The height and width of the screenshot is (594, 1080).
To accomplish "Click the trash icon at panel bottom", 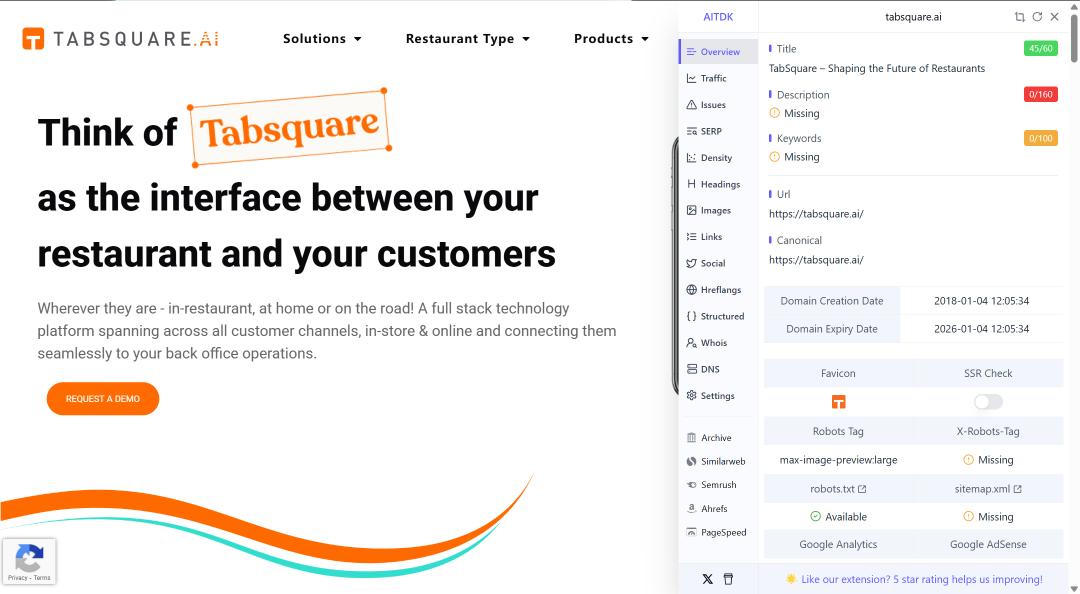I will (728, 580).
